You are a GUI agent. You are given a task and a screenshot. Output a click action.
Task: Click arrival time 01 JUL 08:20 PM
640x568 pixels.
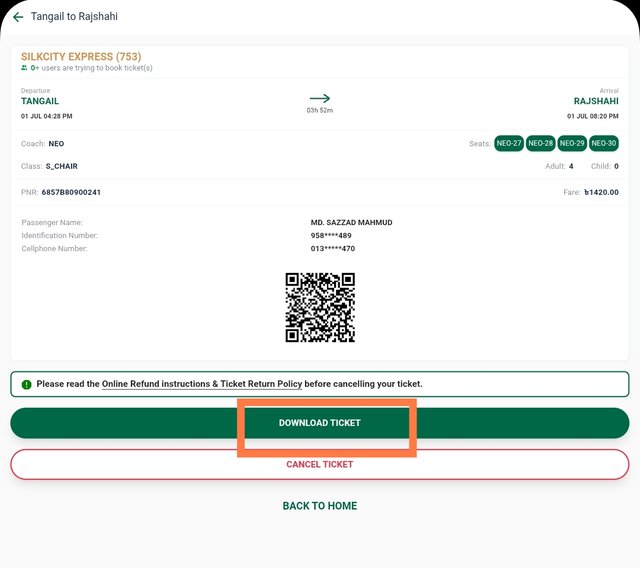tap(593, 116)
